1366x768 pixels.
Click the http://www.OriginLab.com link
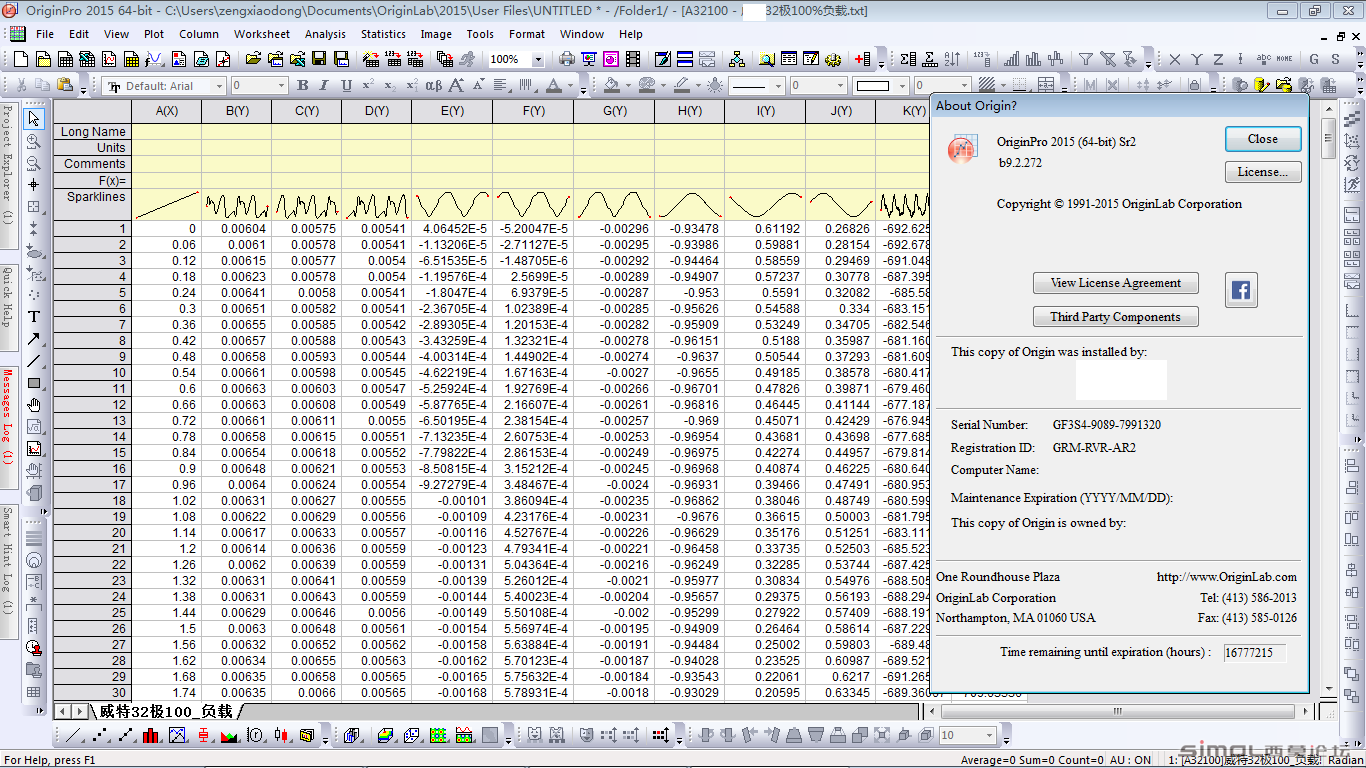[x=1227, y=577]
